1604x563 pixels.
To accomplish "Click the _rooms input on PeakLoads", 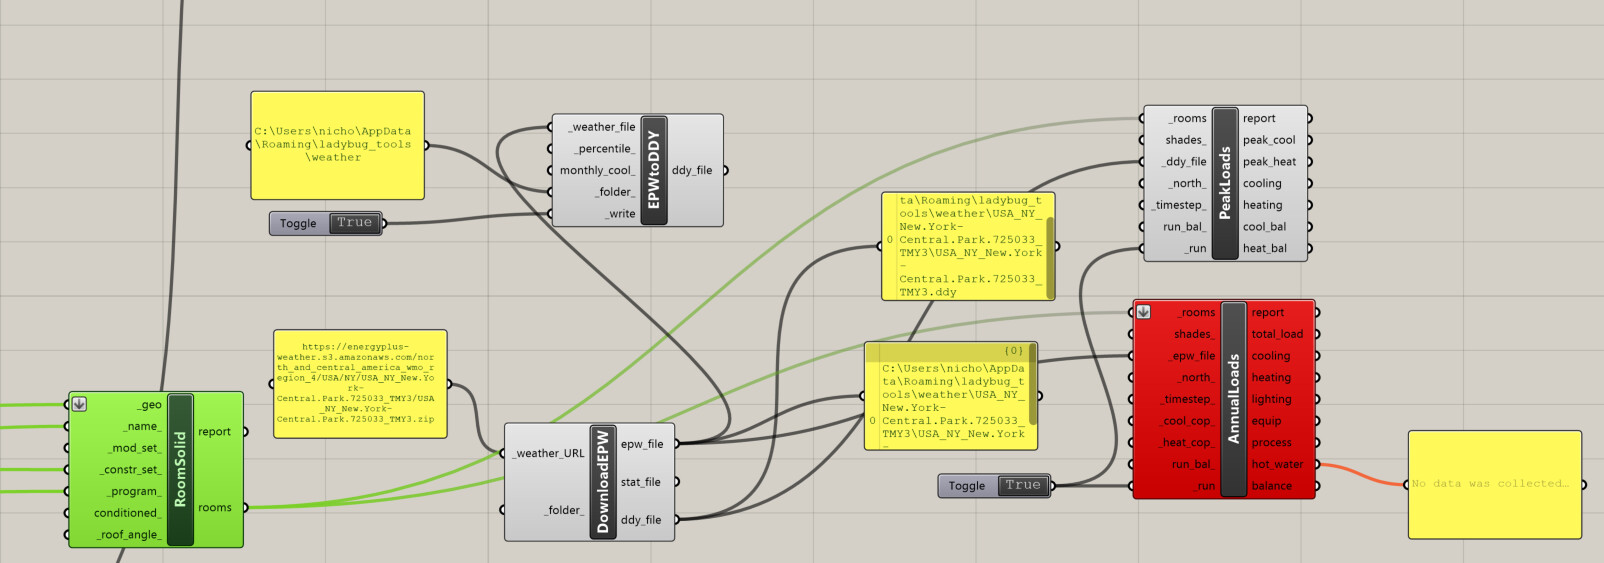I will 1189,118.
